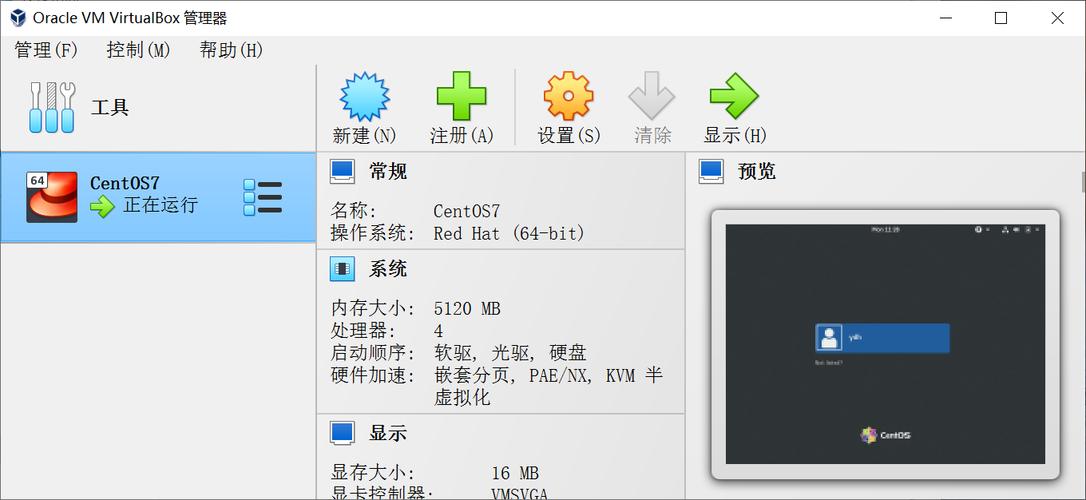
Task: Select the CentOS7 virtual machine entry
Action: [150, 197]
